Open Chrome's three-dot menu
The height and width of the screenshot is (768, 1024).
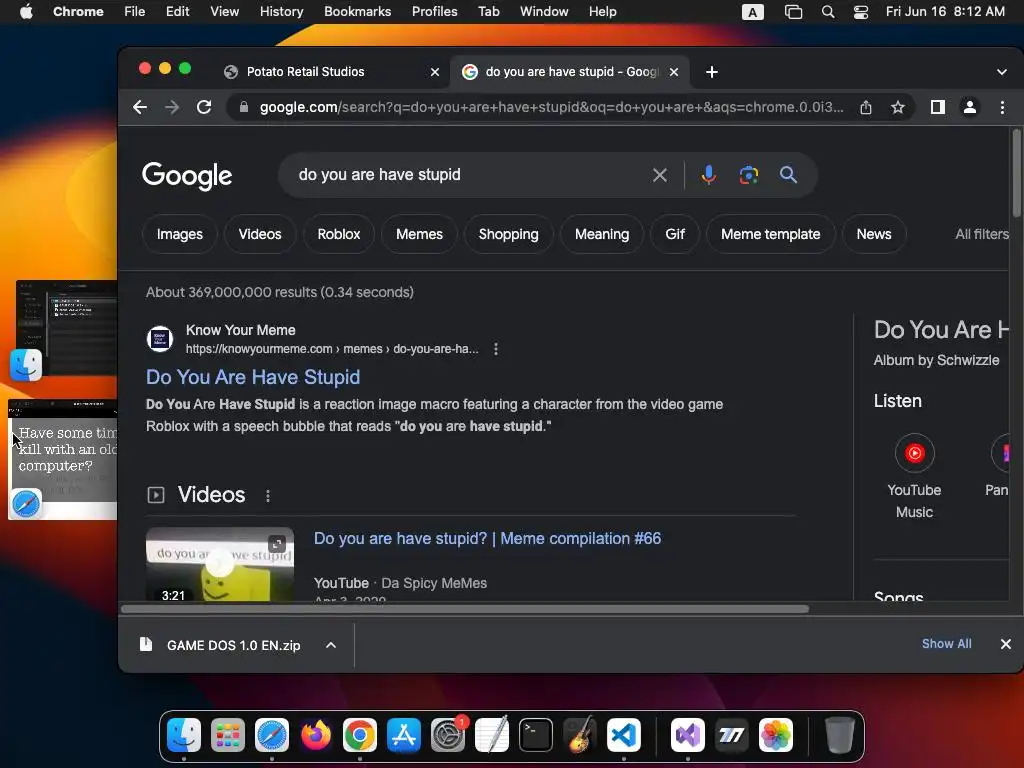1002,107
